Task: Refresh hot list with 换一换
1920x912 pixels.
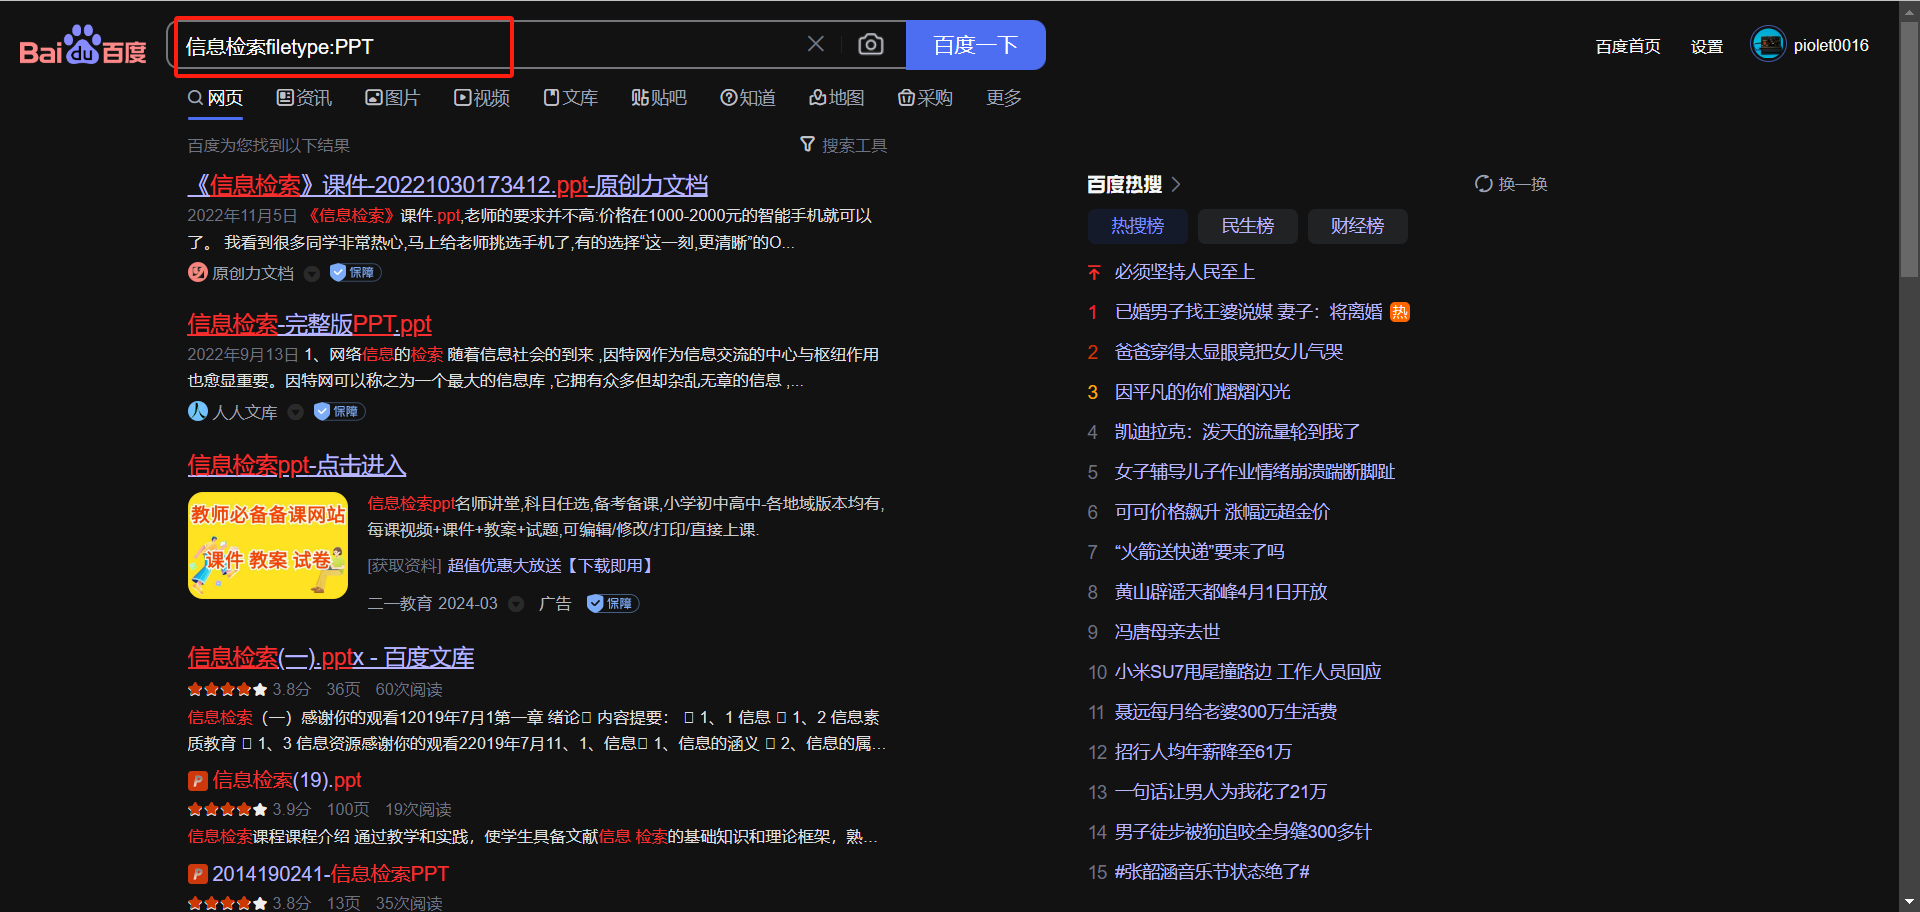Action: click(x=1510, y=184)
